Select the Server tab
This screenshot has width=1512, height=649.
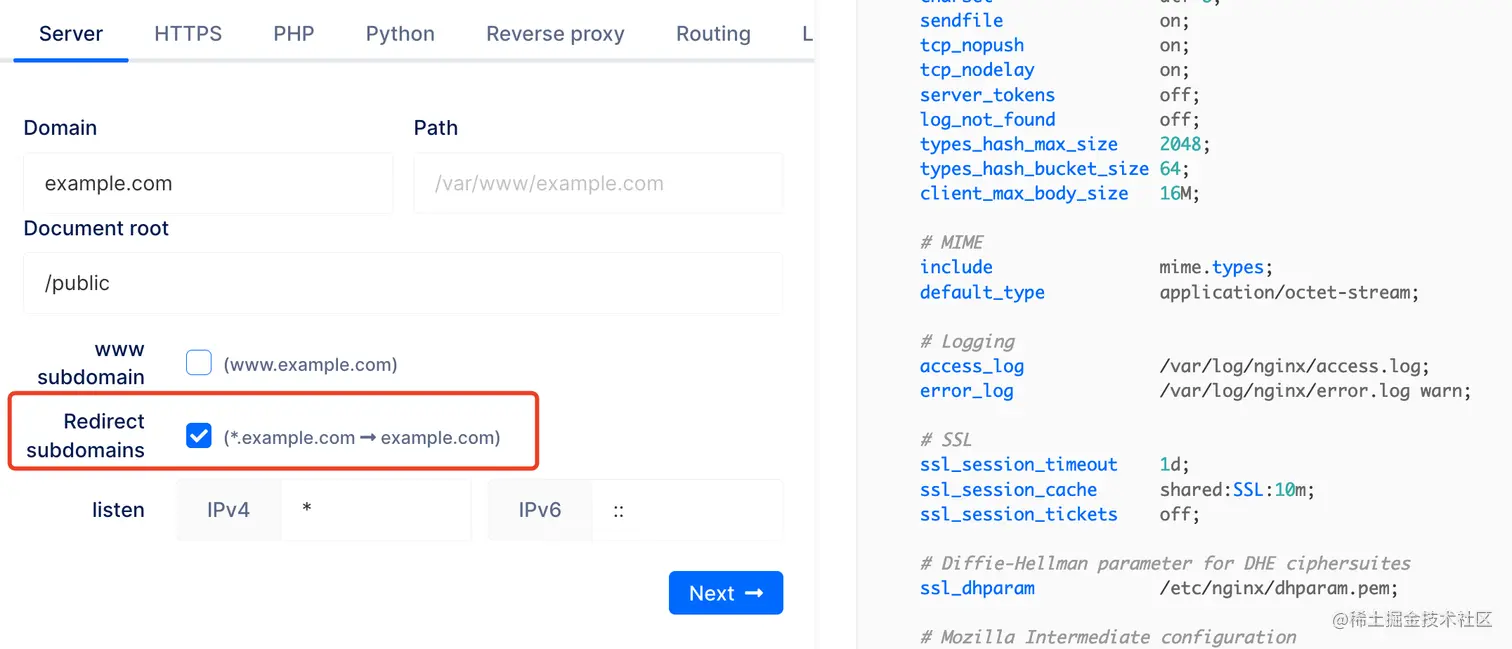[70, 33]
